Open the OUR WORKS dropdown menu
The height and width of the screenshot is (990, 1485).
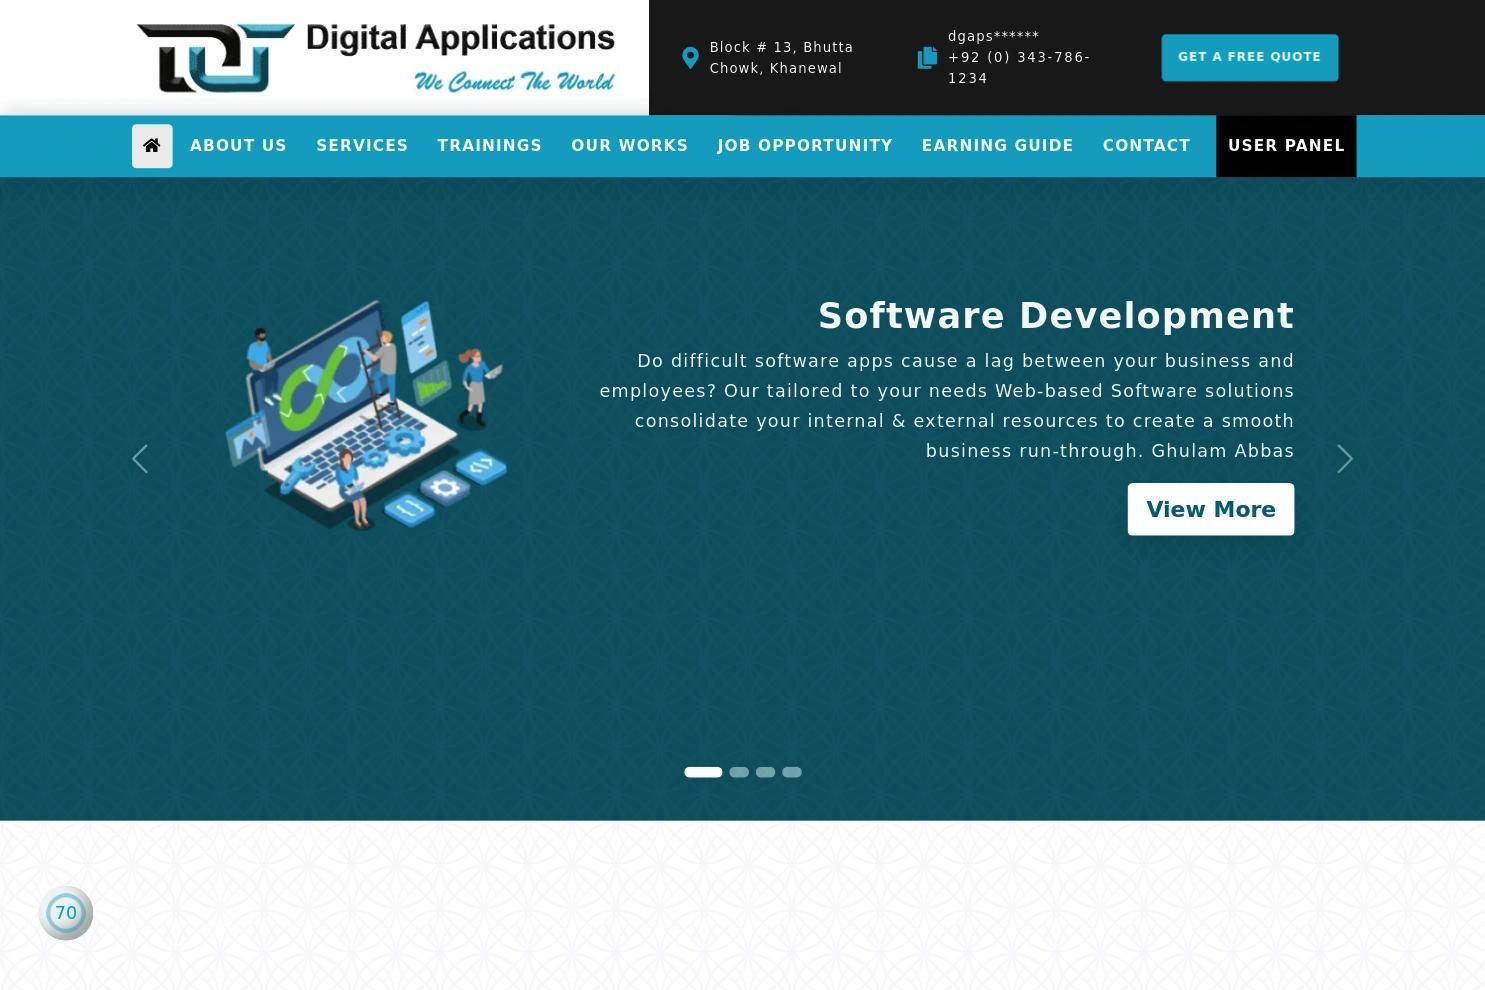pyautogui.click(x=629, y=146)
